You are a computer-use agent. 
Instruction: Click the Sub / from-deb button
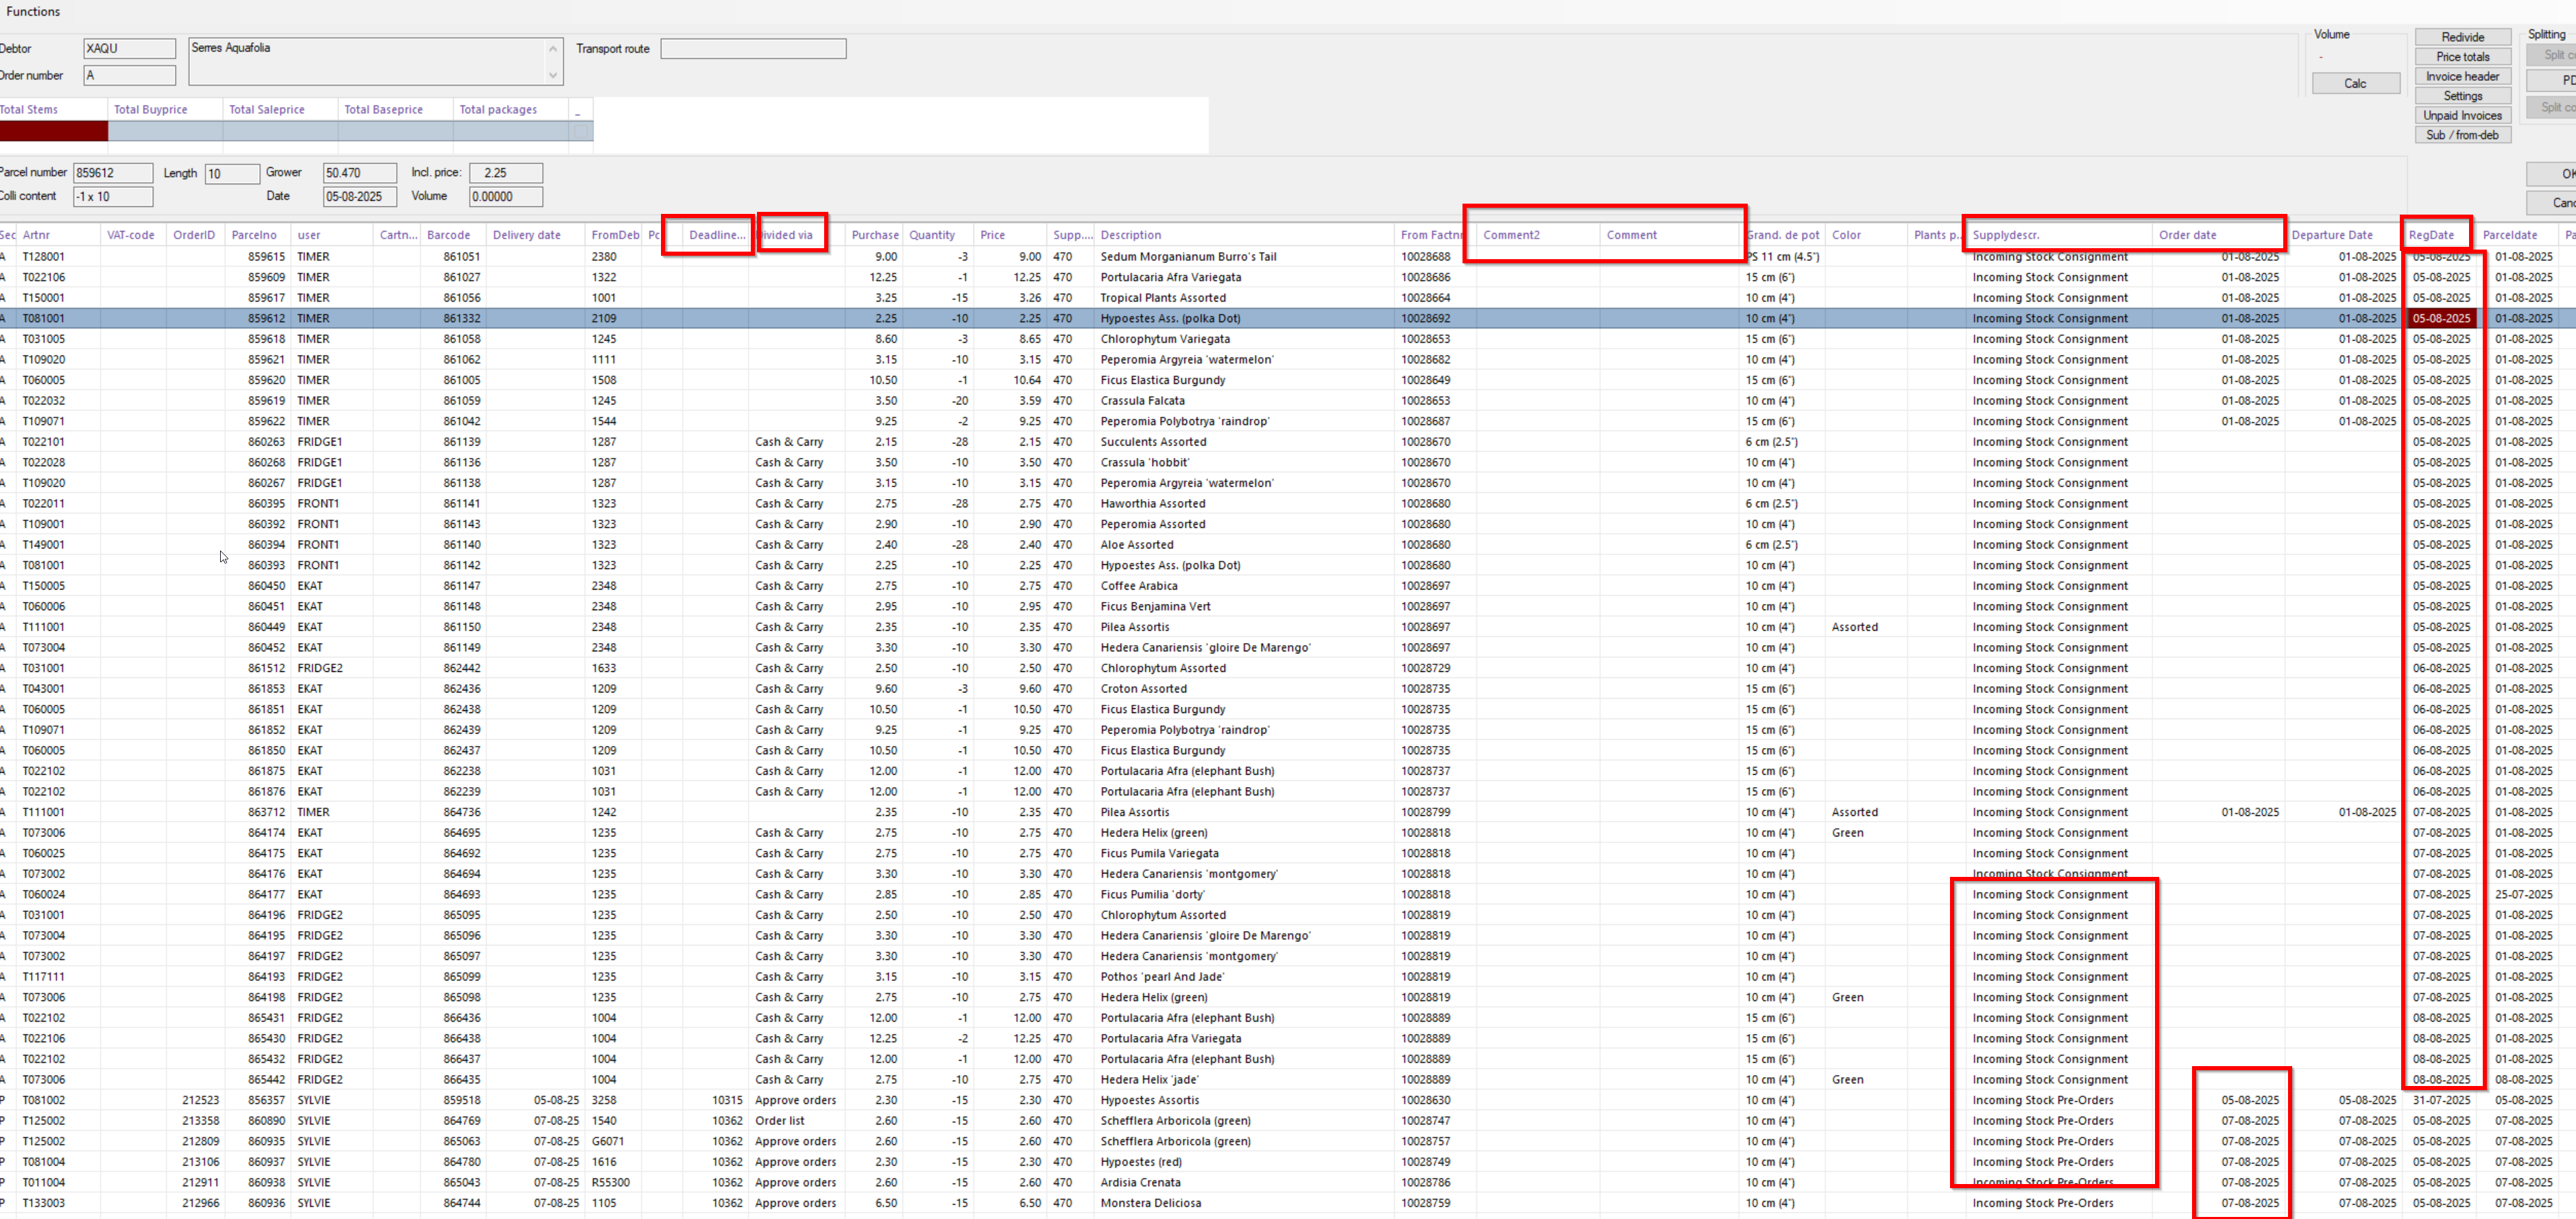point(2462,135)
